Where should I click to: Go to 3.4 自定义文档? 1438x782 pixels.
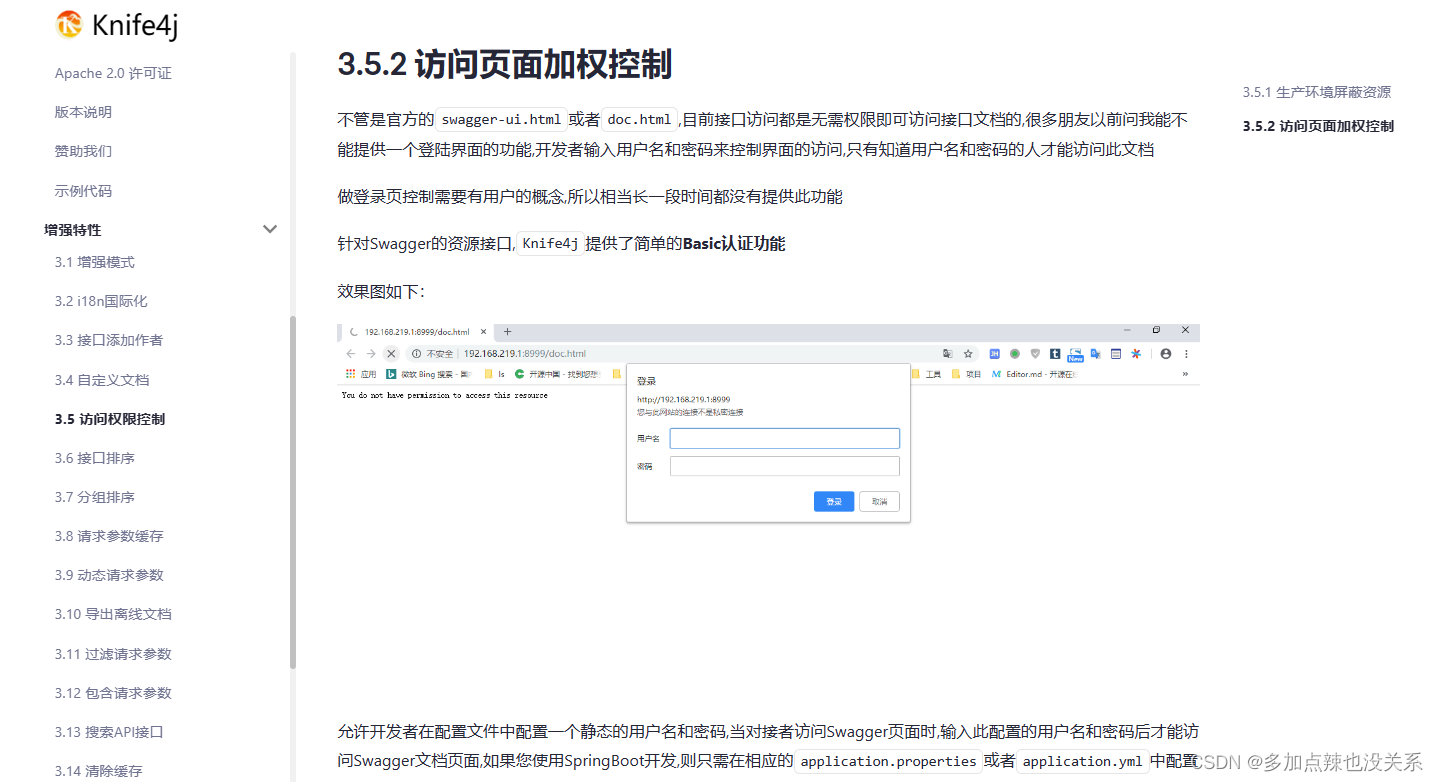[102, 380]
